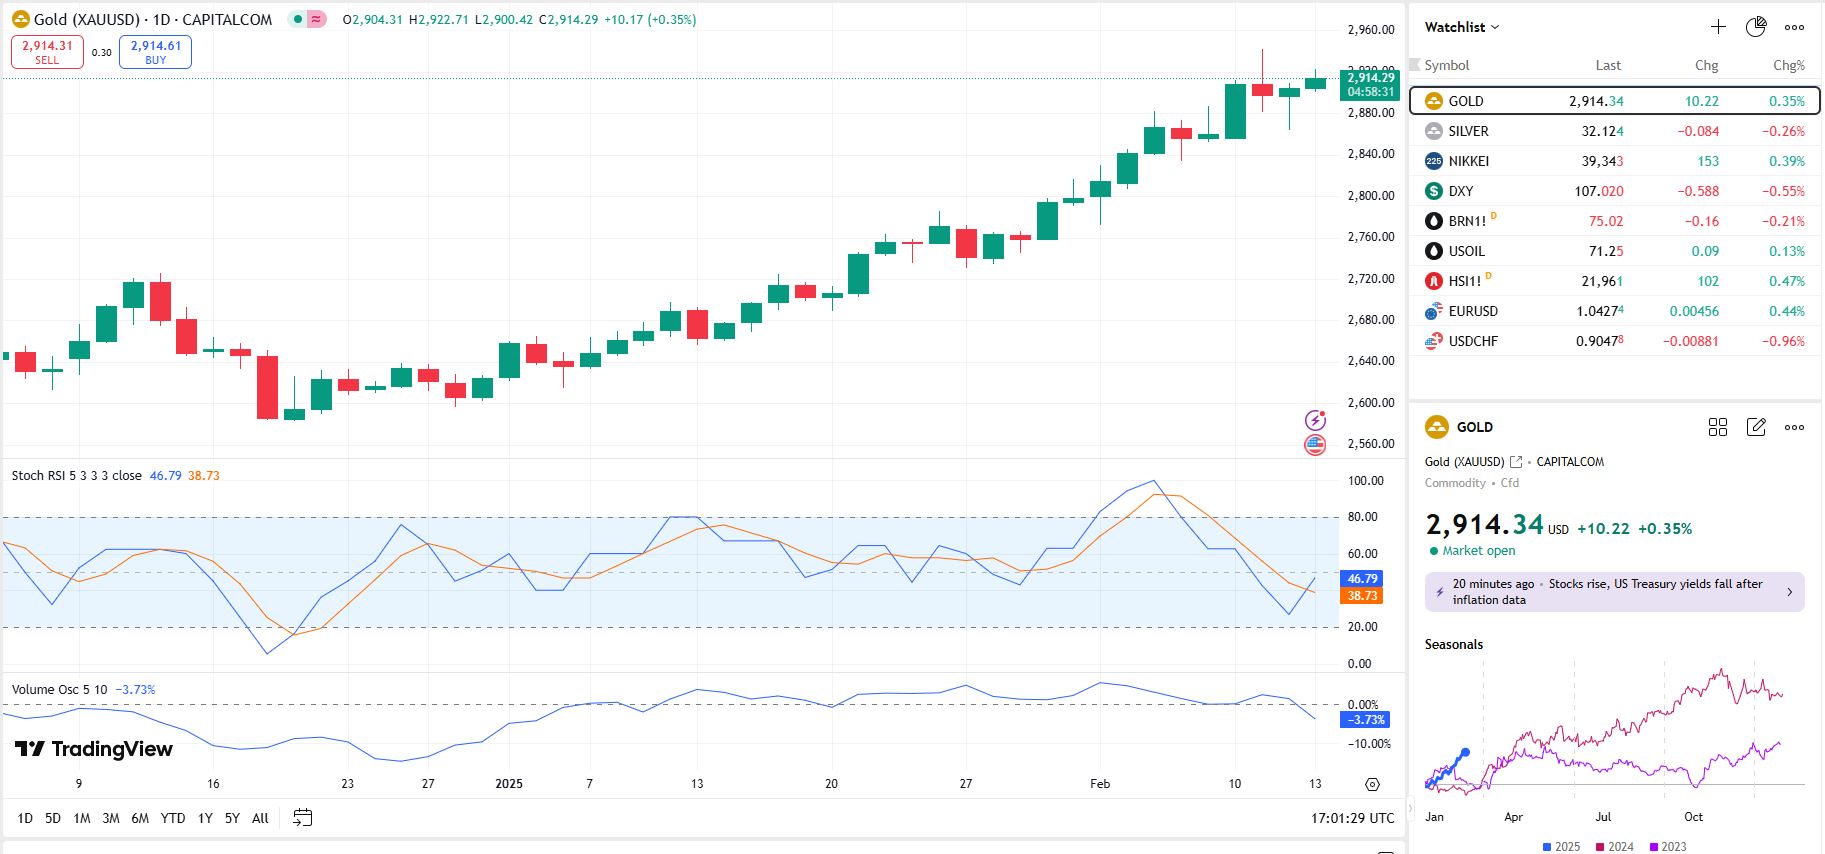1825x854 pixels.
Task: Open the note editor icon for GOLD
Action: coord(1756,427)
